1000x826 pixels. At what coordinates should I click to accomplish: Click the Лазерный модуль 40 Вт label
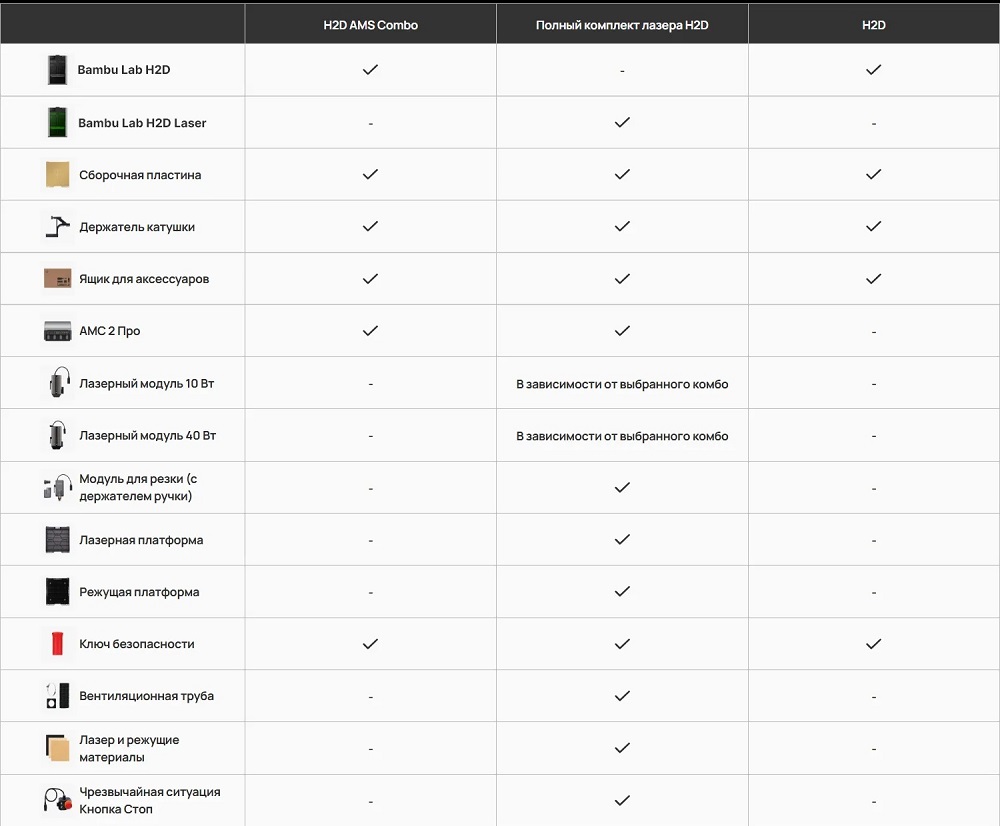pyautogui.click(x=147, y=436)
